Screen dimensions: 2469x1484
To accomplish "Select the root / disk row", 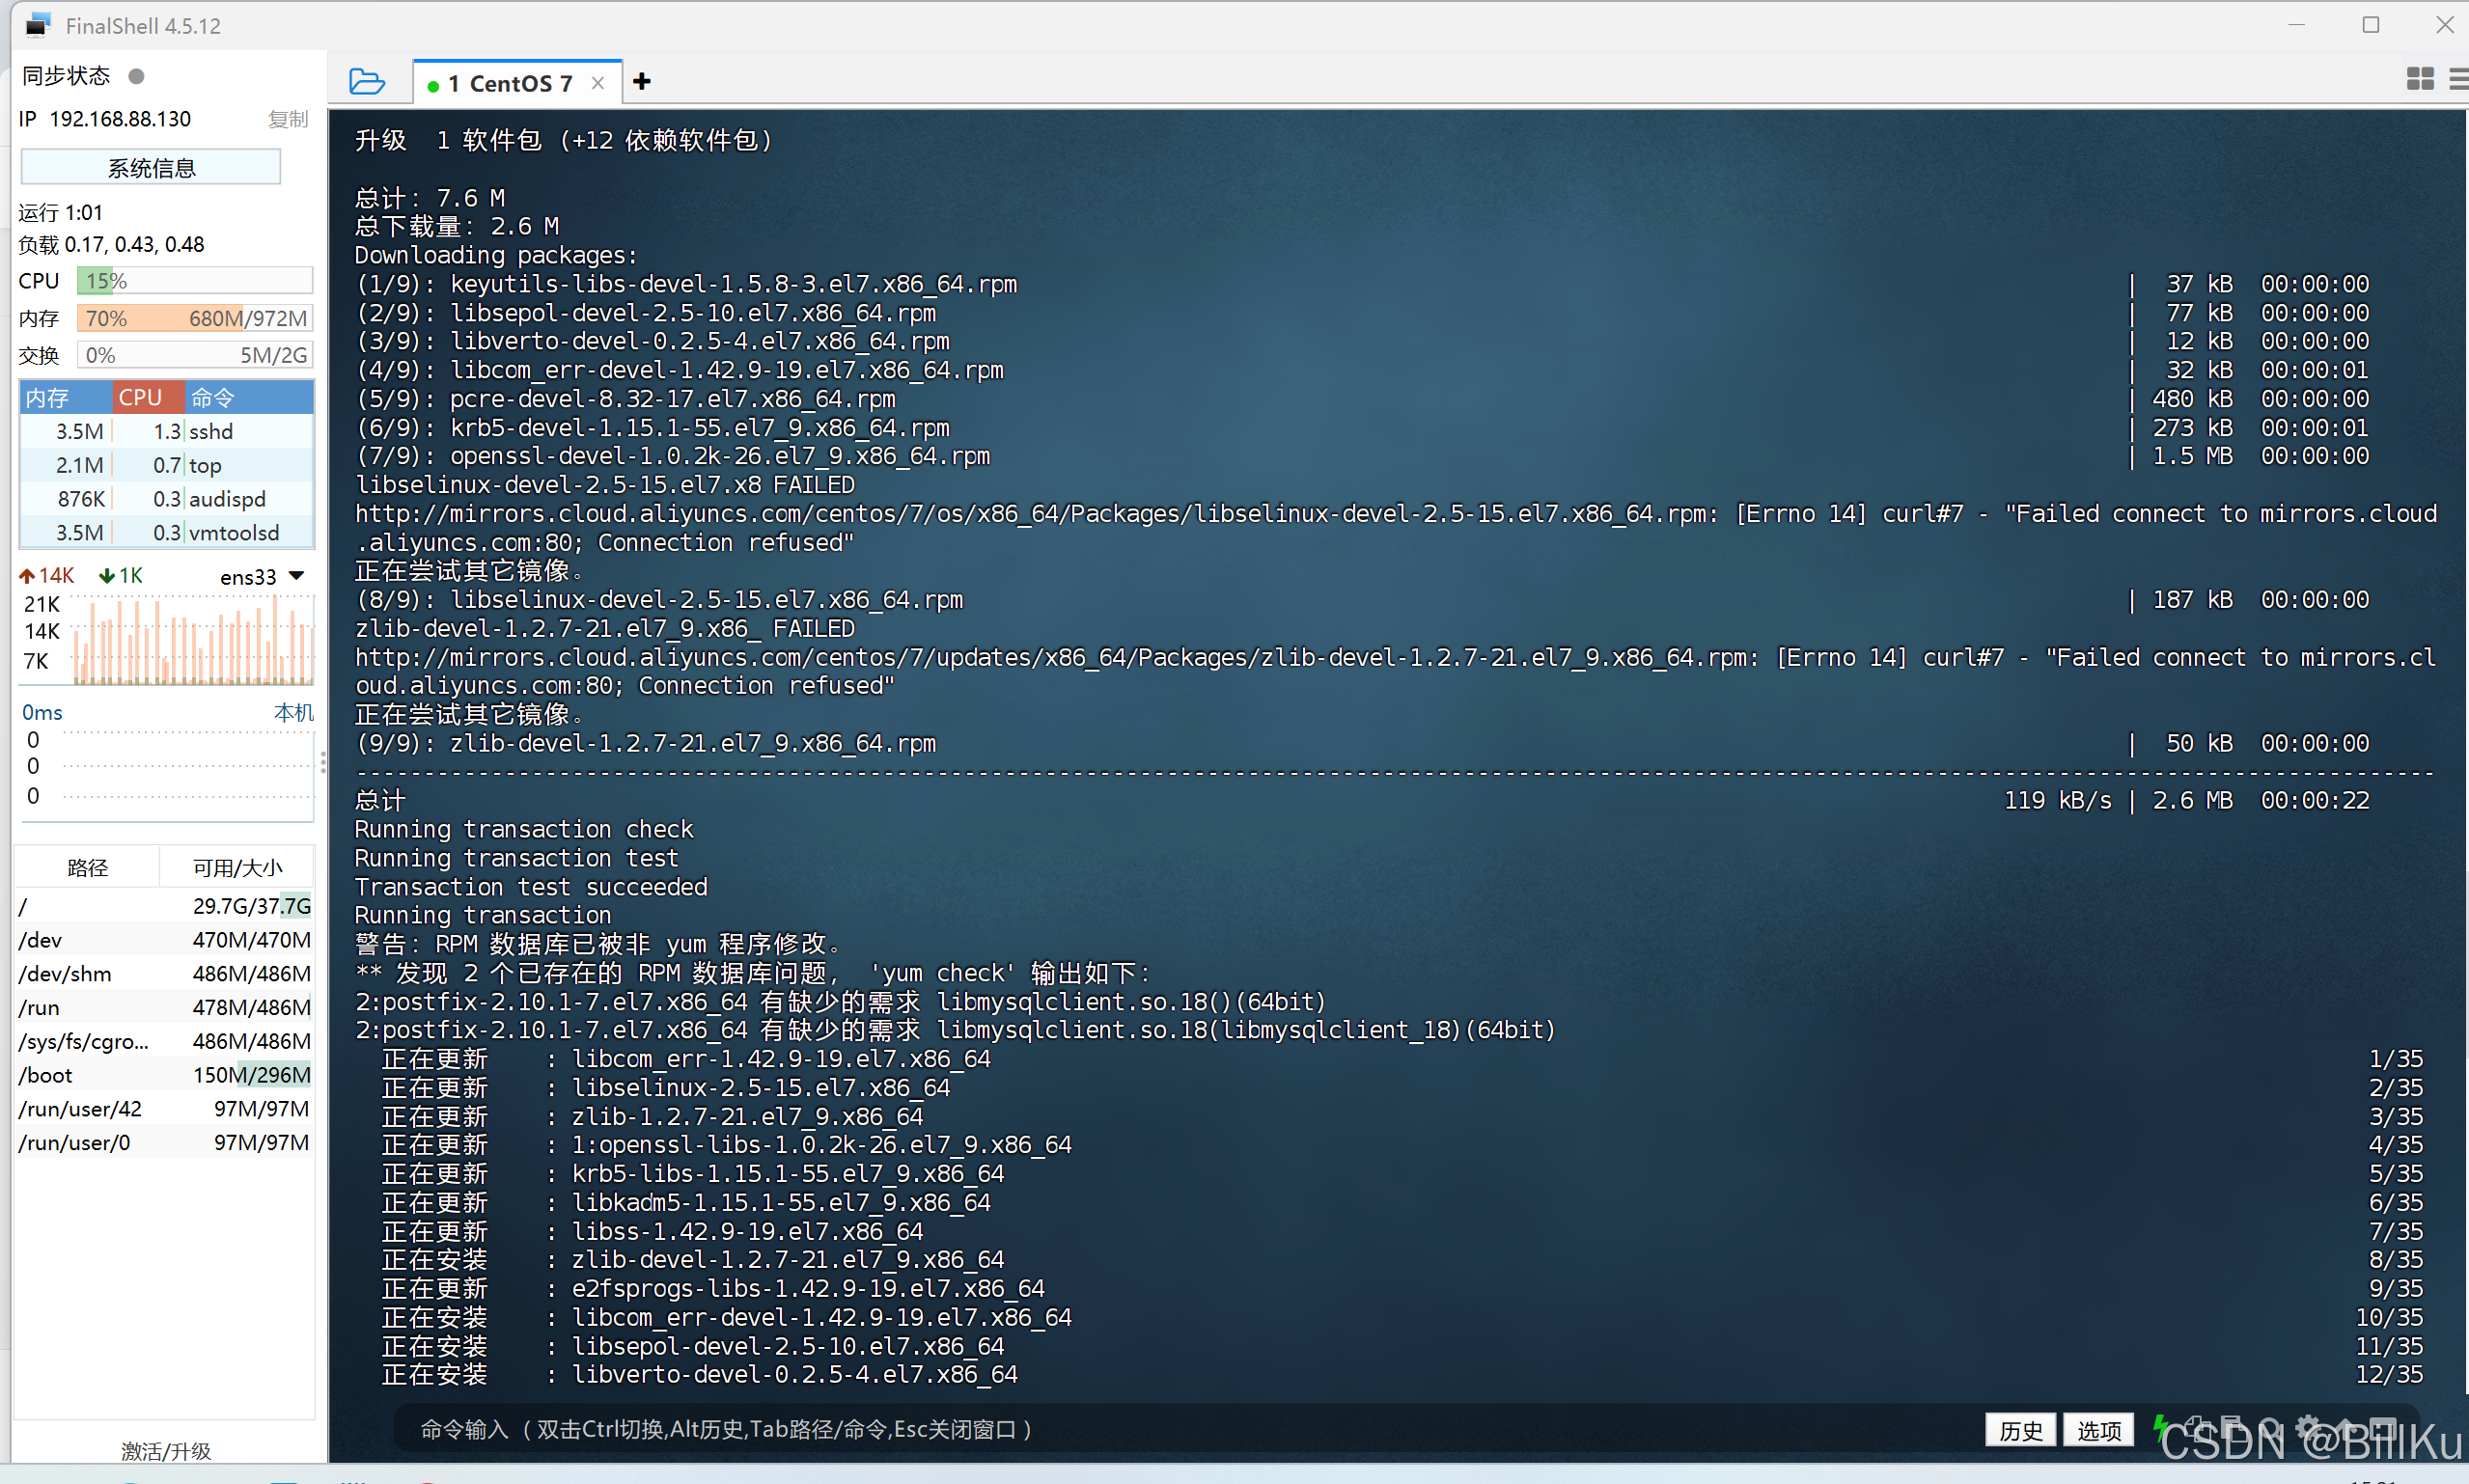I will pyautogui.click(x=165, y=906).
